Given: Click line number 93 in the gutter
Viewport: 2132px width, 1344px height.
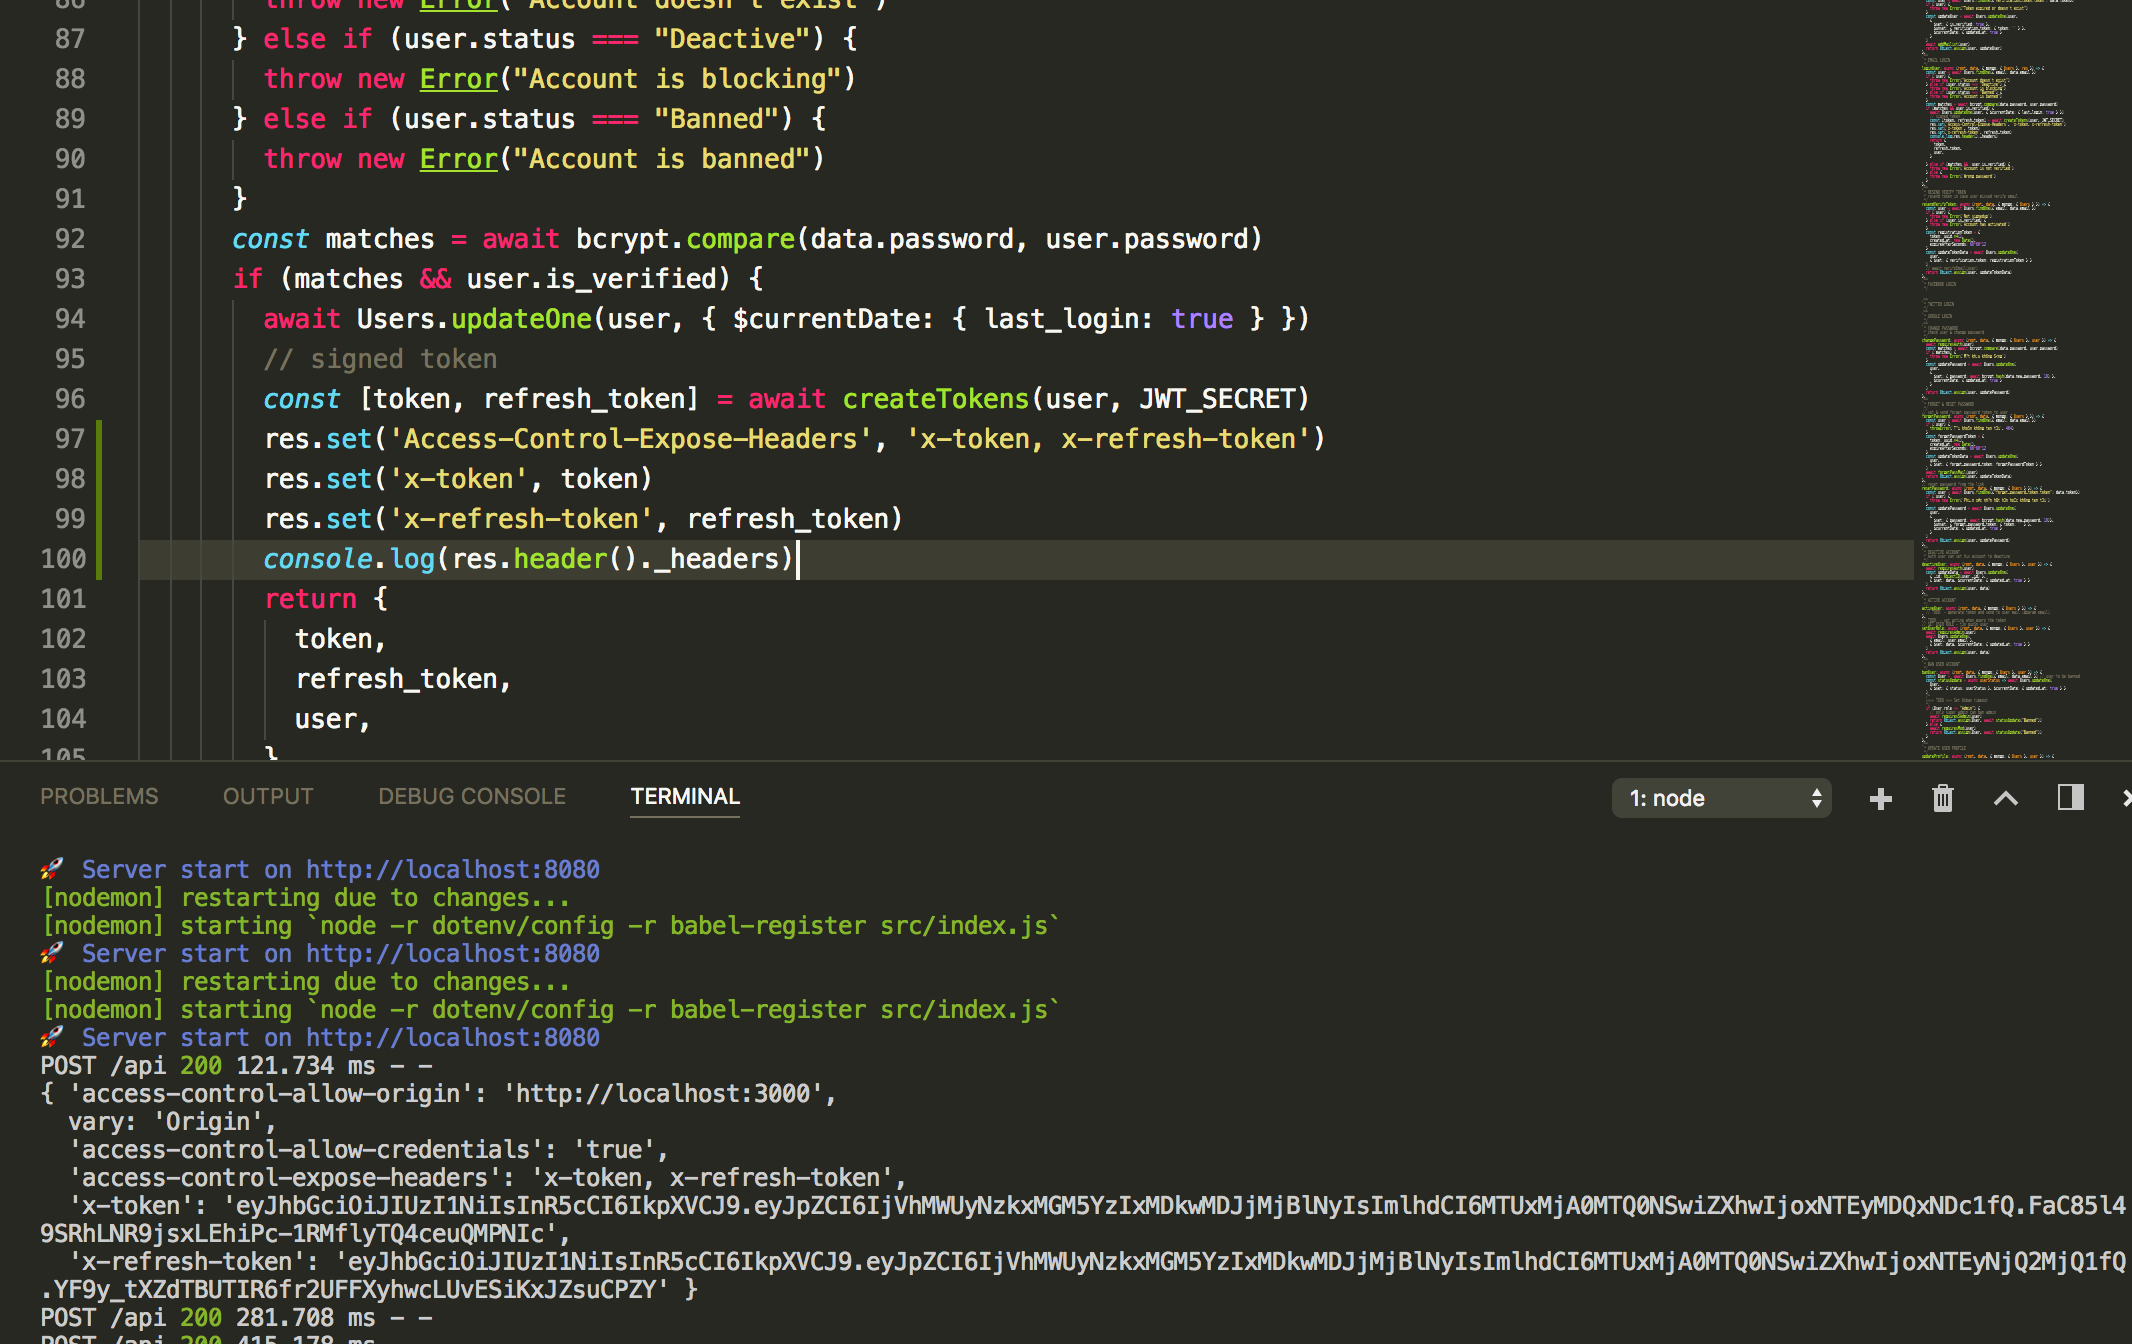Looking at the screenshot, I should pyautogui.click(x=69, y=279).
